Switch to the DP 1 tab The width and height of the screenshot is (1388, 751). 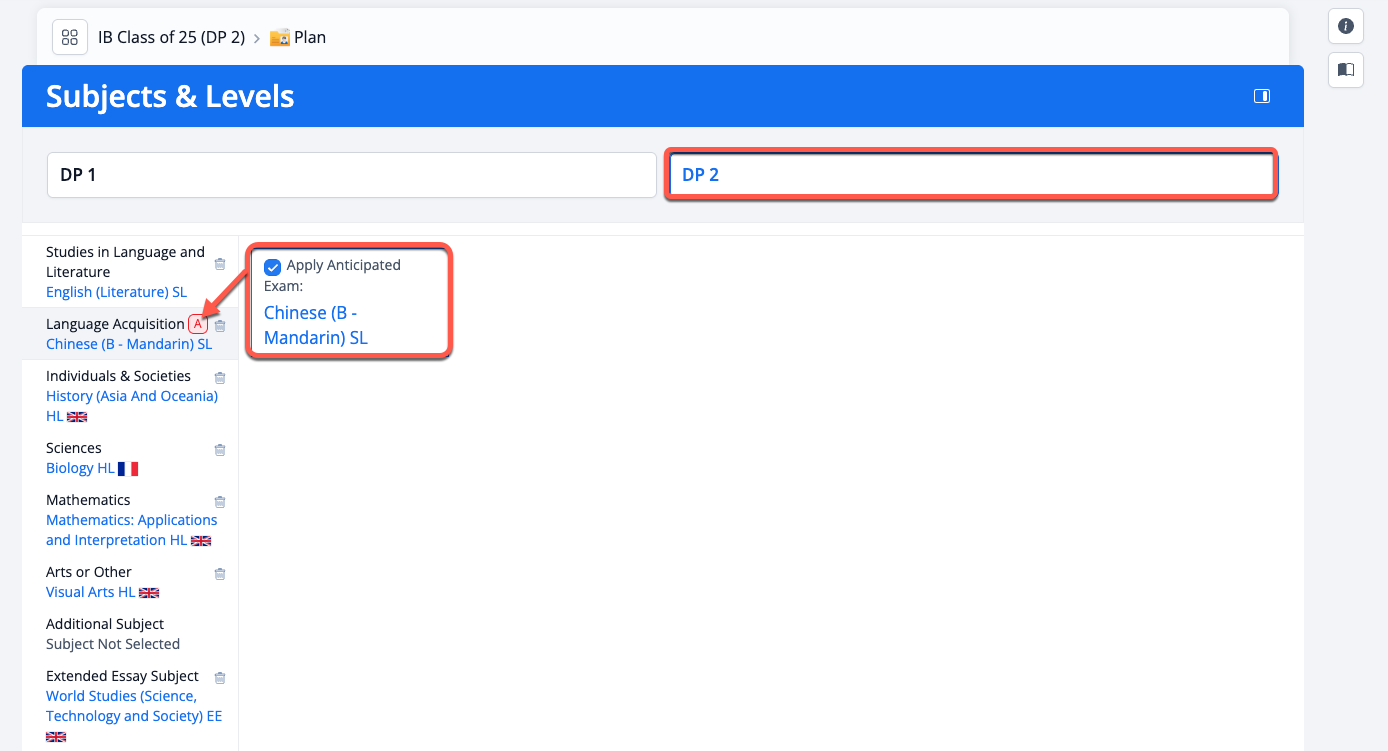click(351, 175)
